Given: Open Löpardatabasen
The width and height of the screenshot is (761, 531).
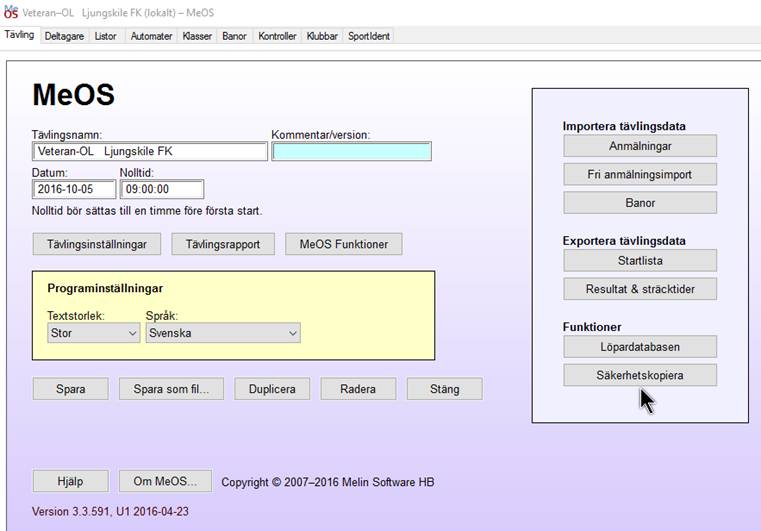Looking at the screenshot, I should click(640, 347).
